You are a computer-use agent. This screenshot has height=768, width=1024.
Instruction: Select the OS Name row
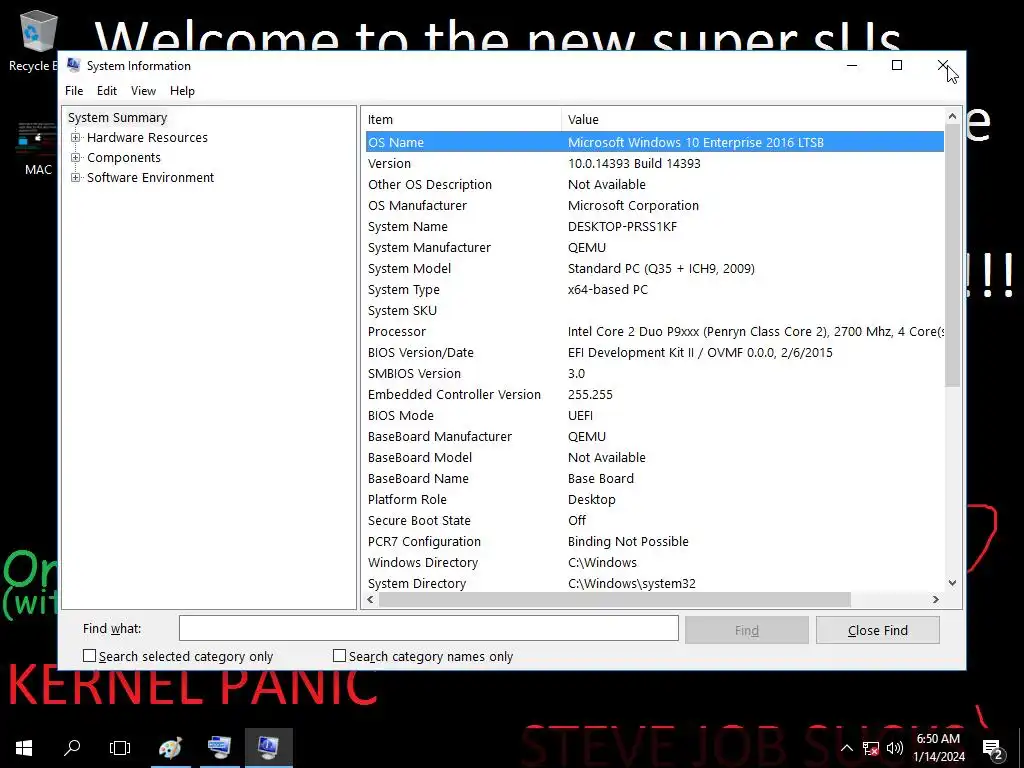pos(654,142)
